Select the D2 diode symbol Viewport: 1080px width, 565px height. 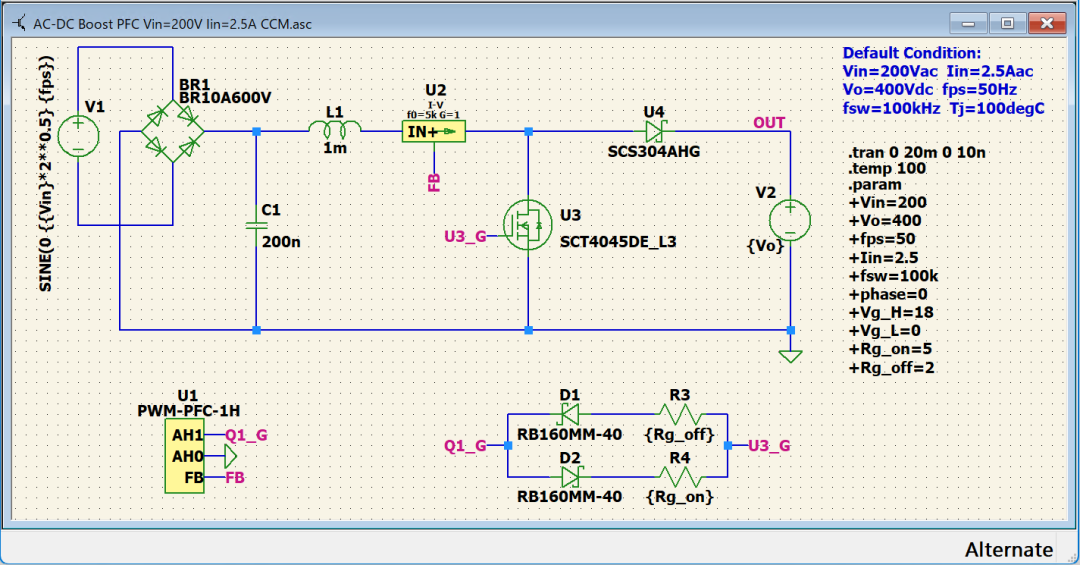(x=572, y=477)
